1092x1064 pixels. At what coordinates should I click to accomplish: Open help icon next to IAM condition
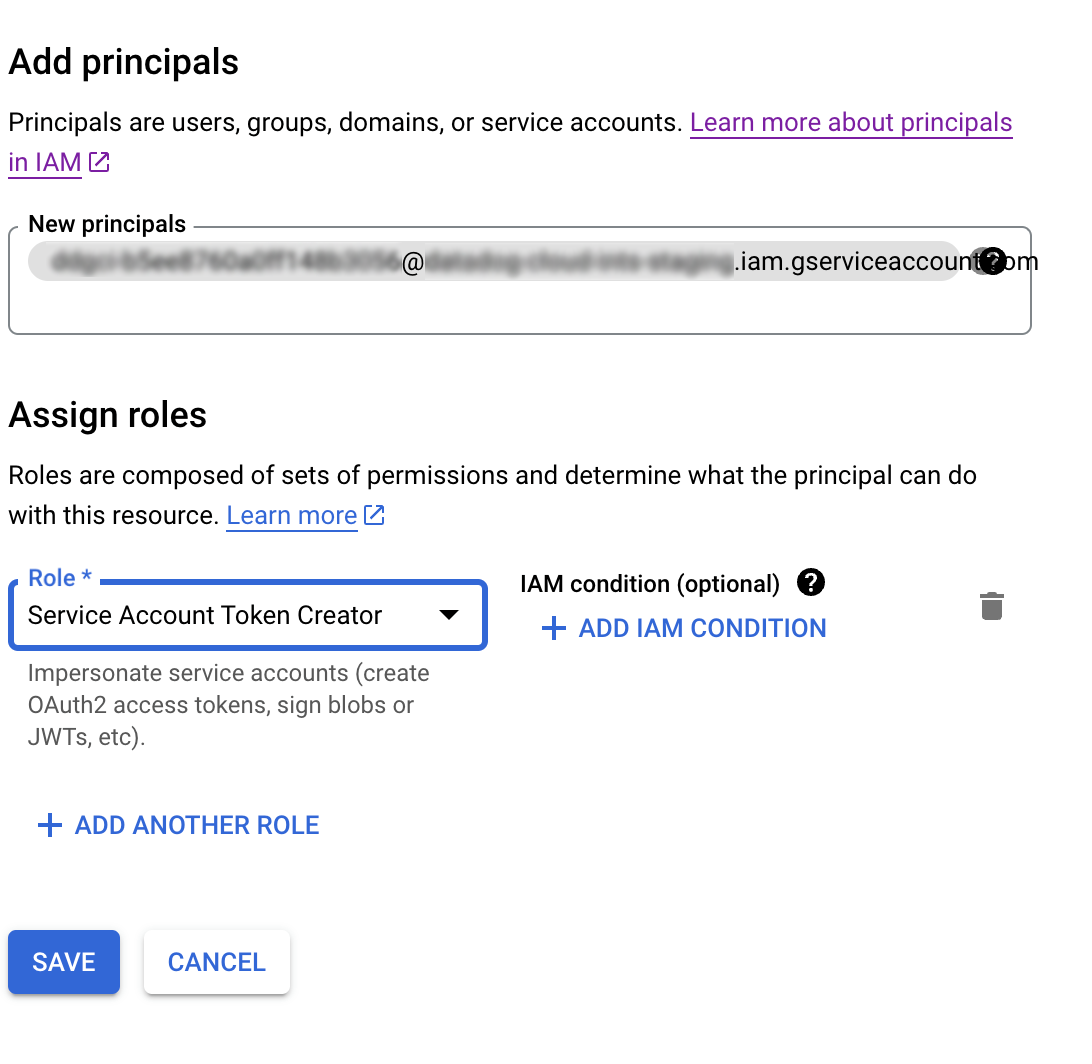pos(811,582)
